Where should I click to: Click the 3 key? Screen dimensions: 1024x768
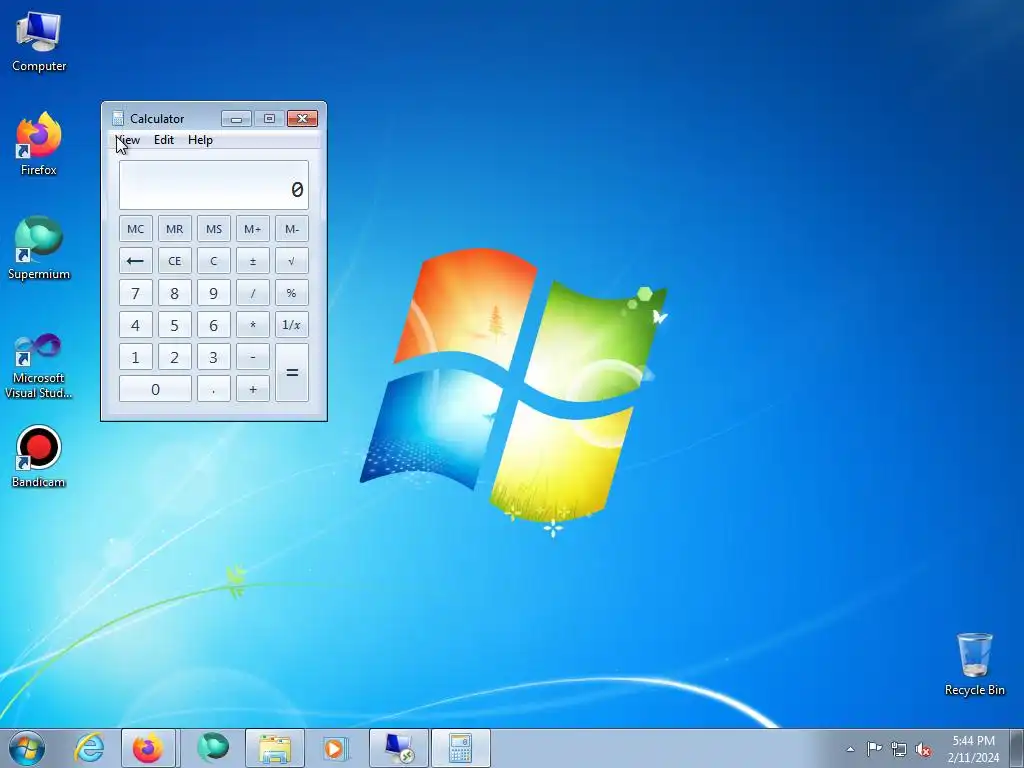coord(214,357)
